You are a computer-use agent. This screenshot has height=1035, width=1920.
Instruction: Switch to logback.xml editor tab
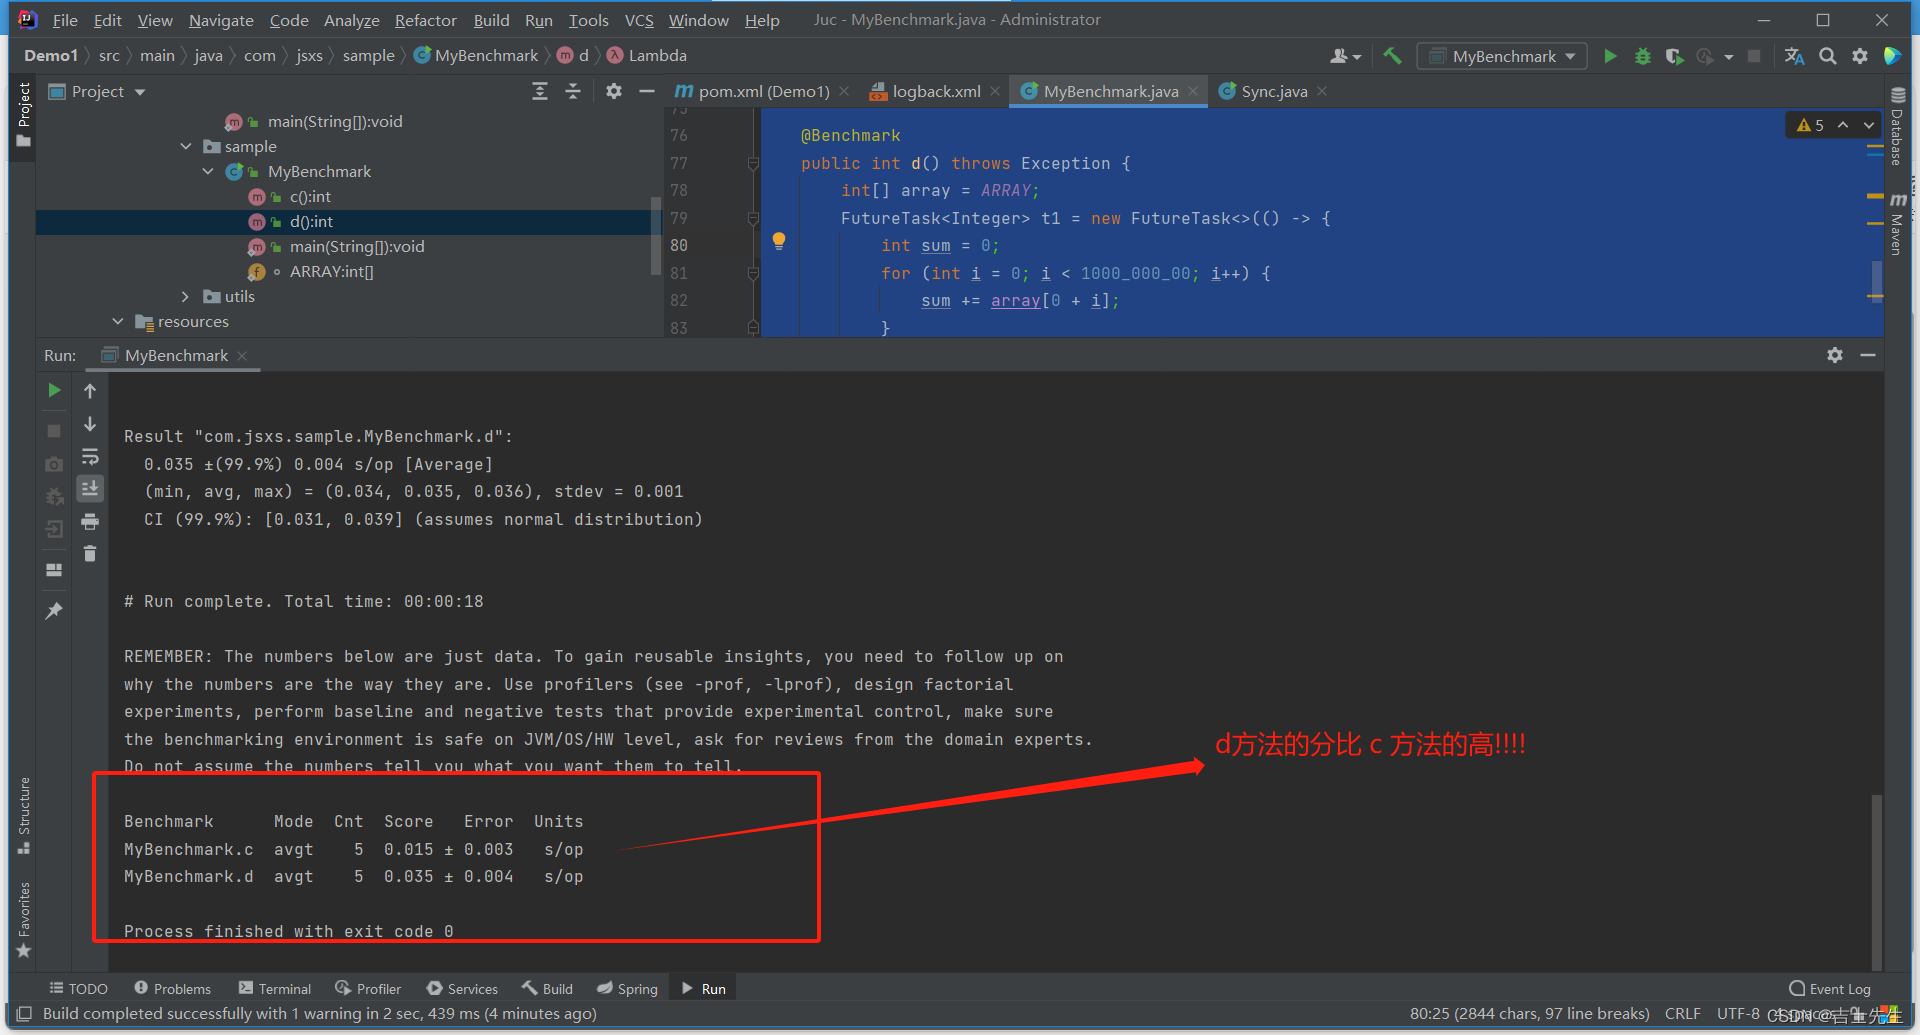pos(936,91)
